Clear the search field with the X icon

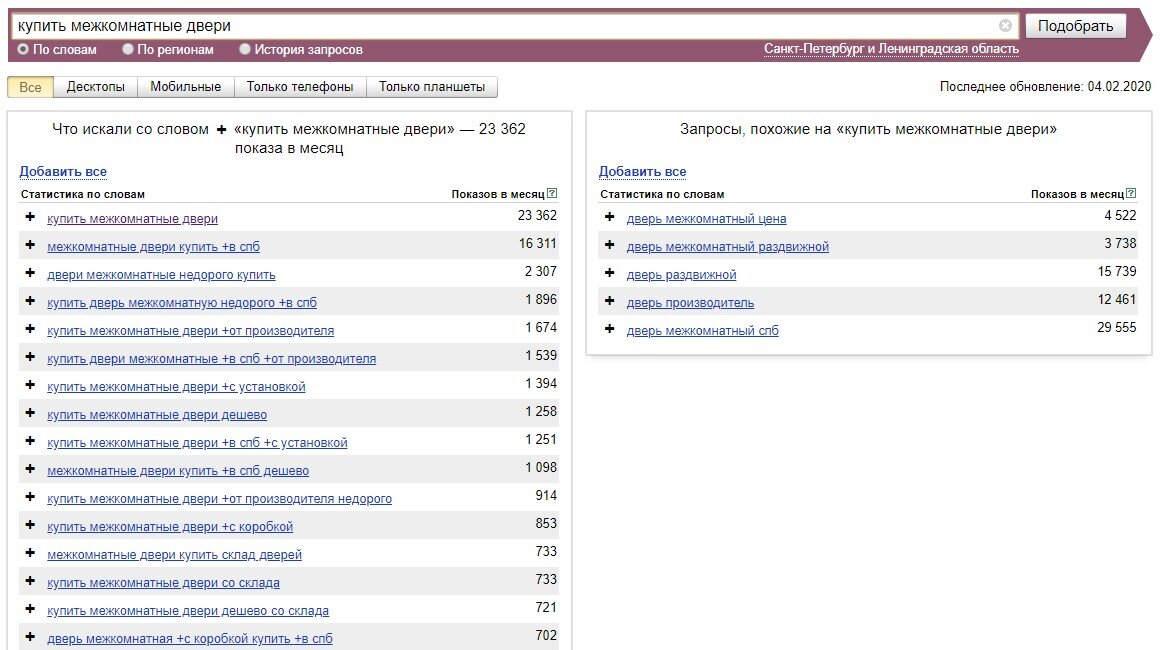coord(1005,26)
